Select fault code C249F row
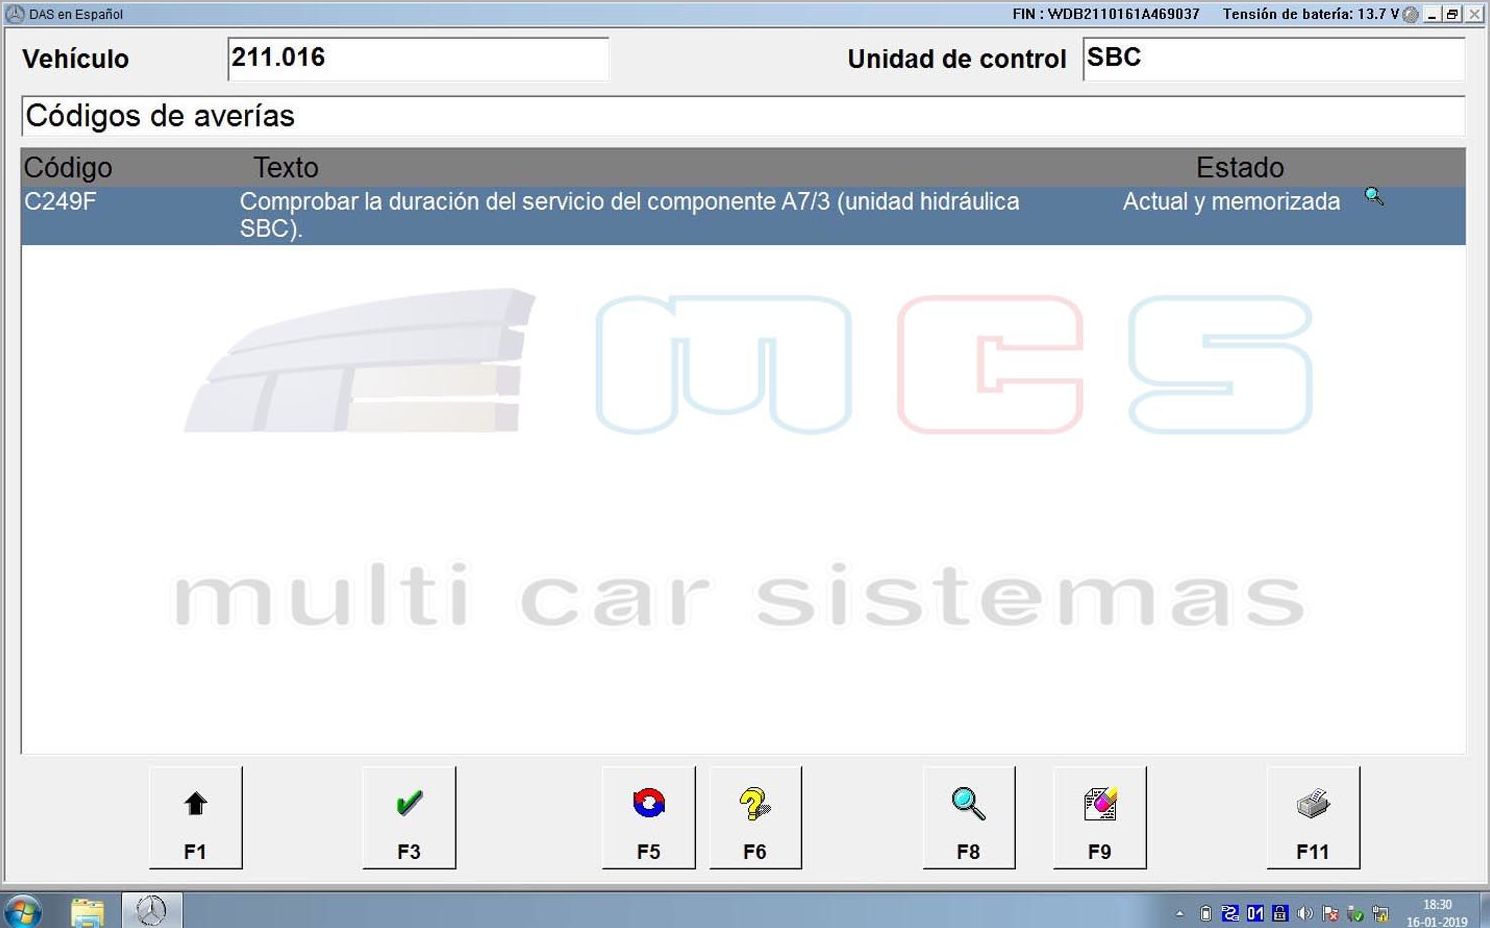This screenshot has height=928, width=1490. pos(743,215)
